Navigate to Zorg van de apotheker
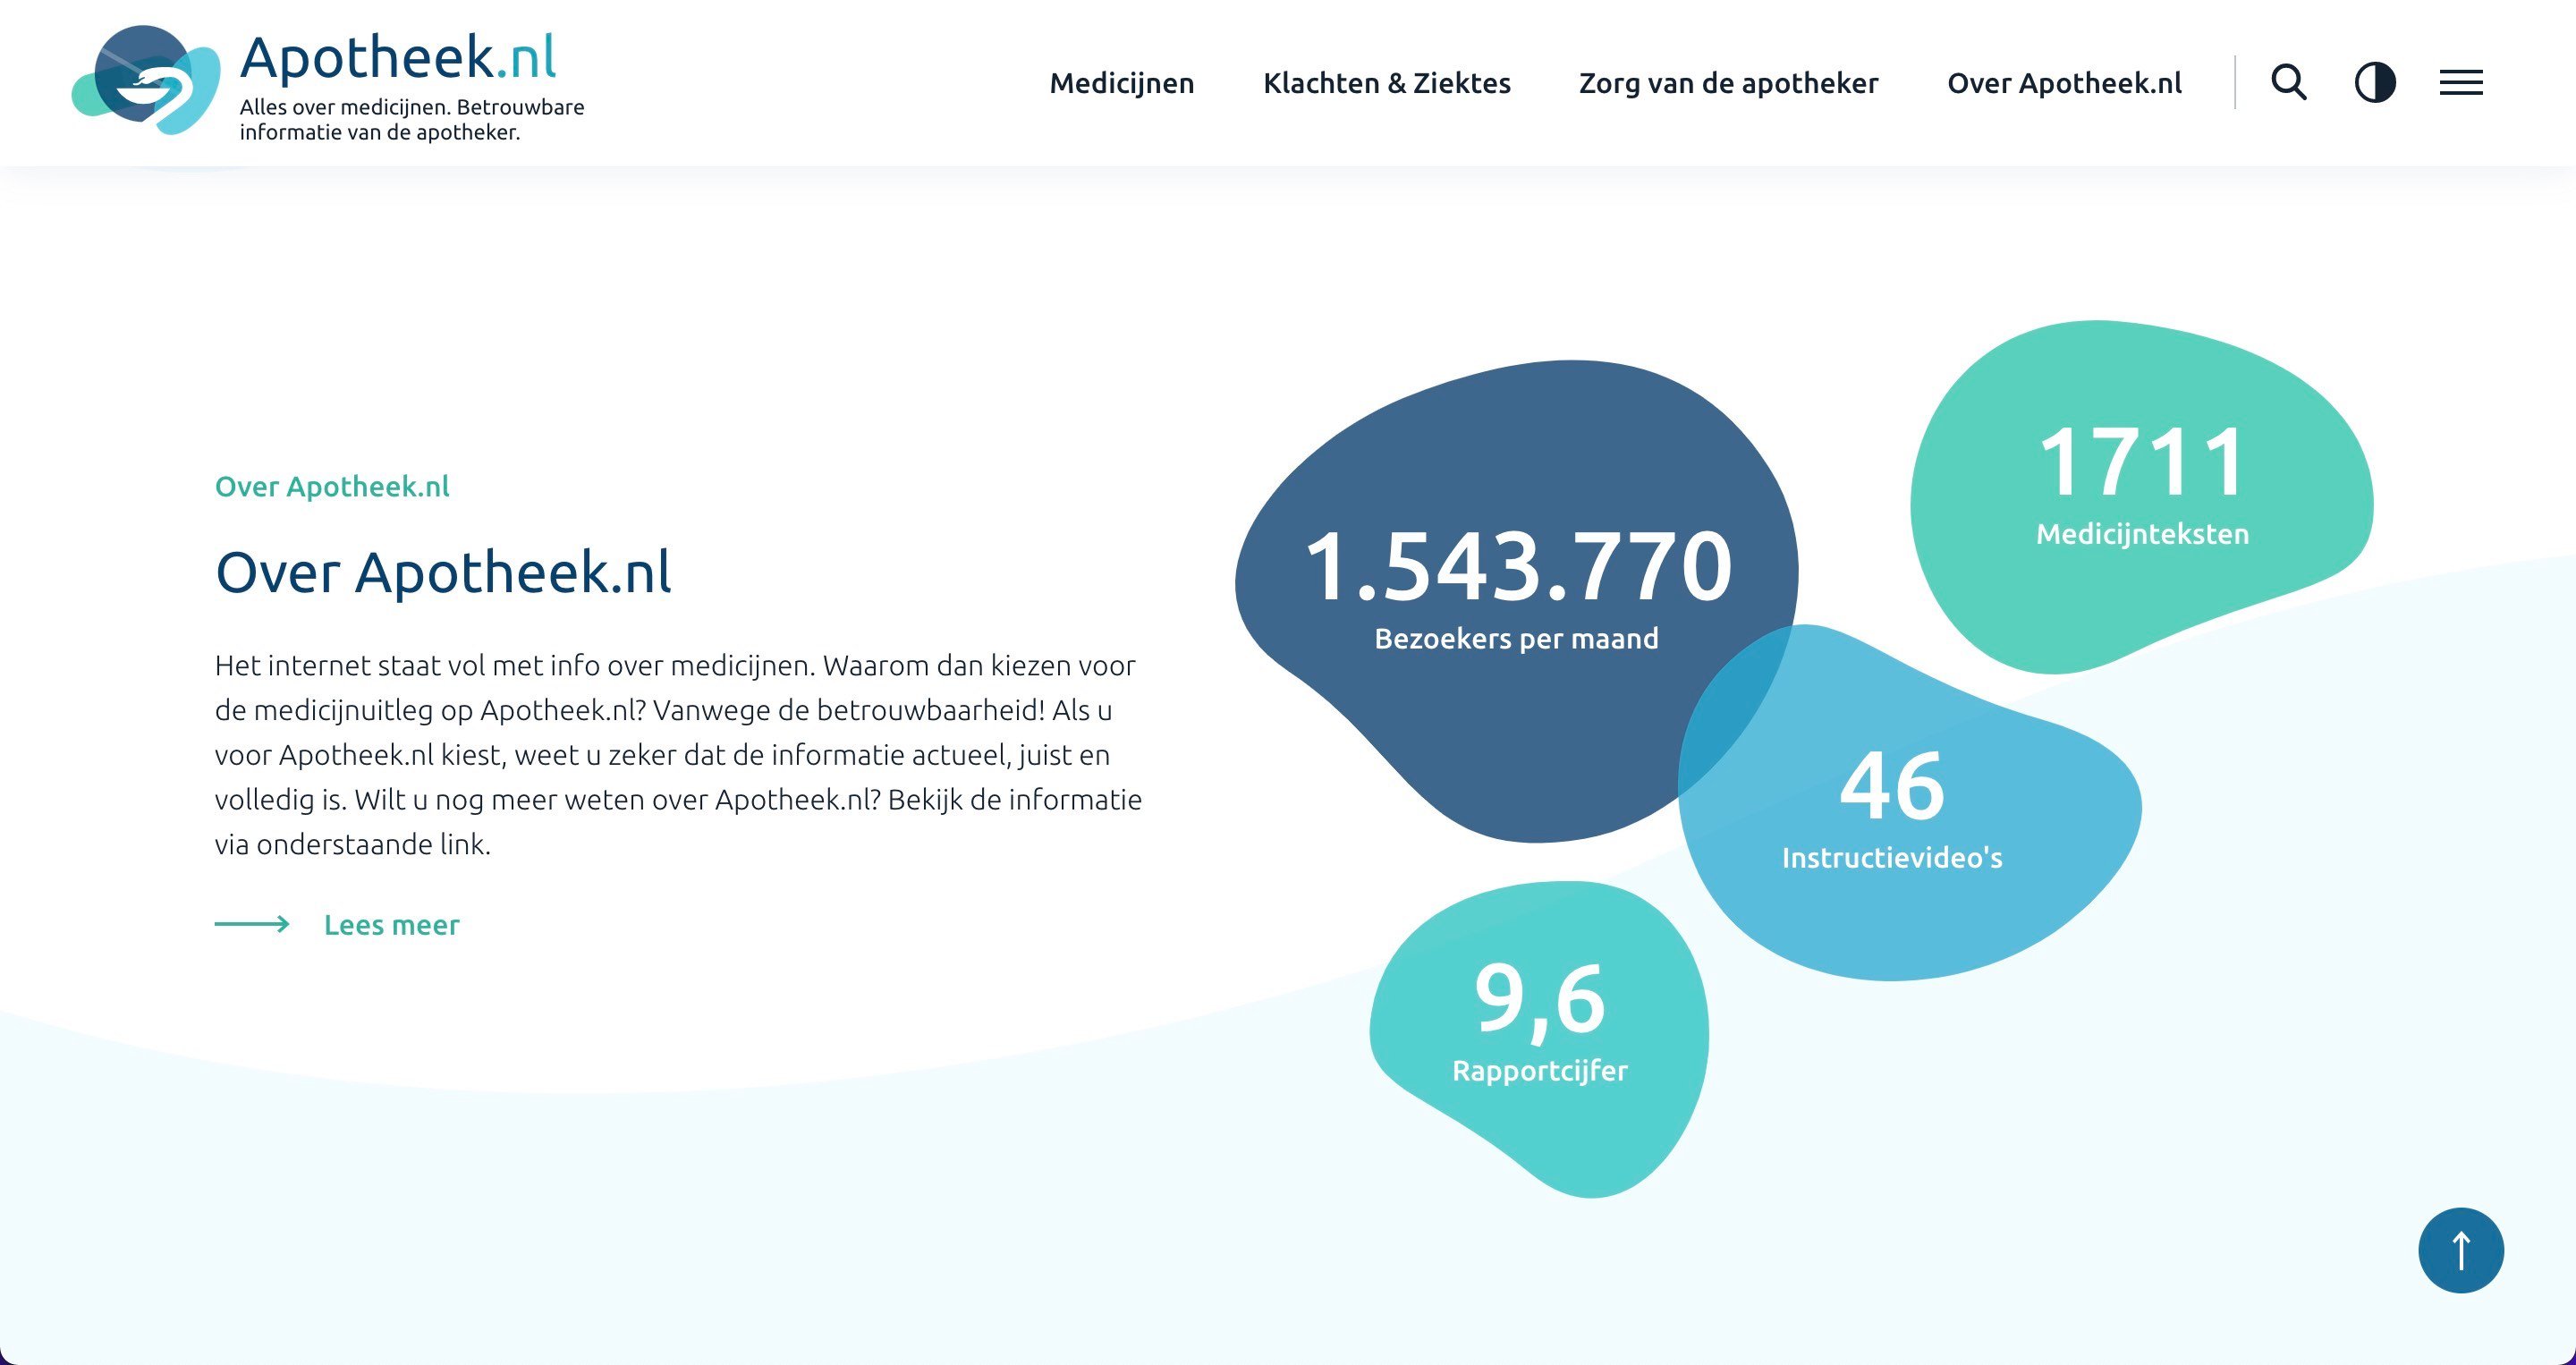 pos(1729,83)
